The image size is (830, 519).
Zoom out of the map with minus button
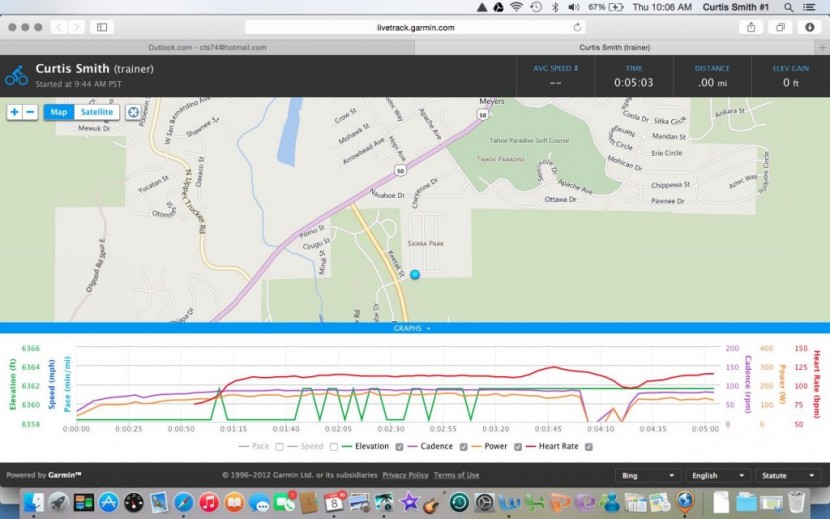coord(30,112)
